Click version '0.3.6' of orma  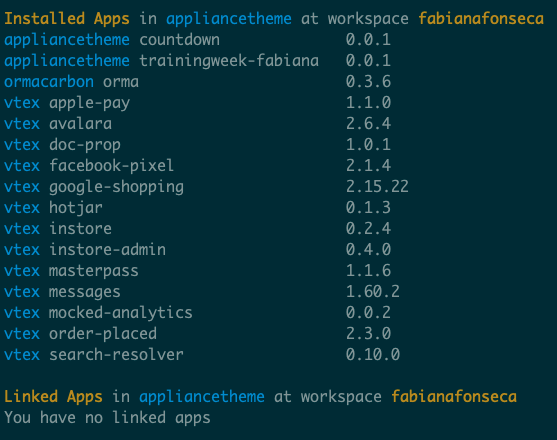[x=368, y=81]
